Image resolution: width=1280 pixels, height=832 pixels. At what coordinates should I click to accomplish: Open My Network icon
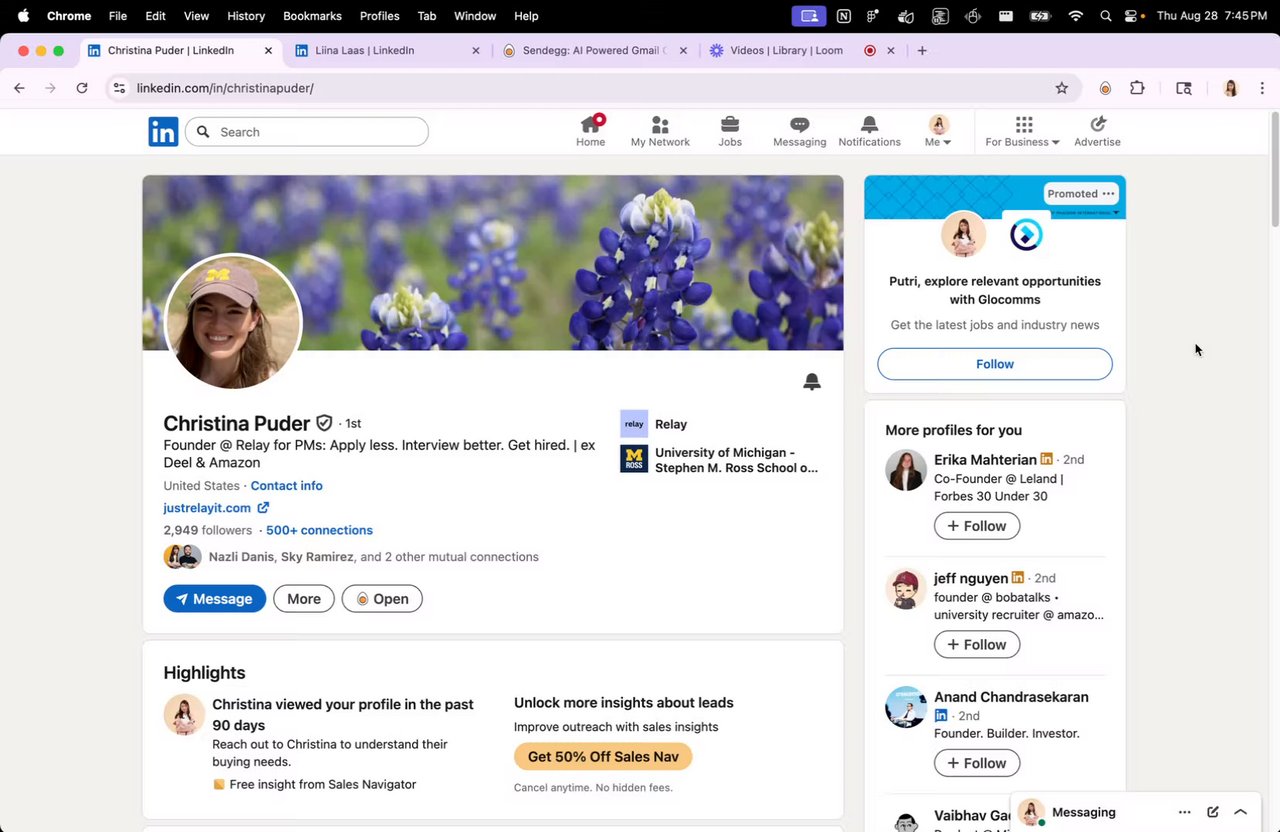[x=660, y=124]
